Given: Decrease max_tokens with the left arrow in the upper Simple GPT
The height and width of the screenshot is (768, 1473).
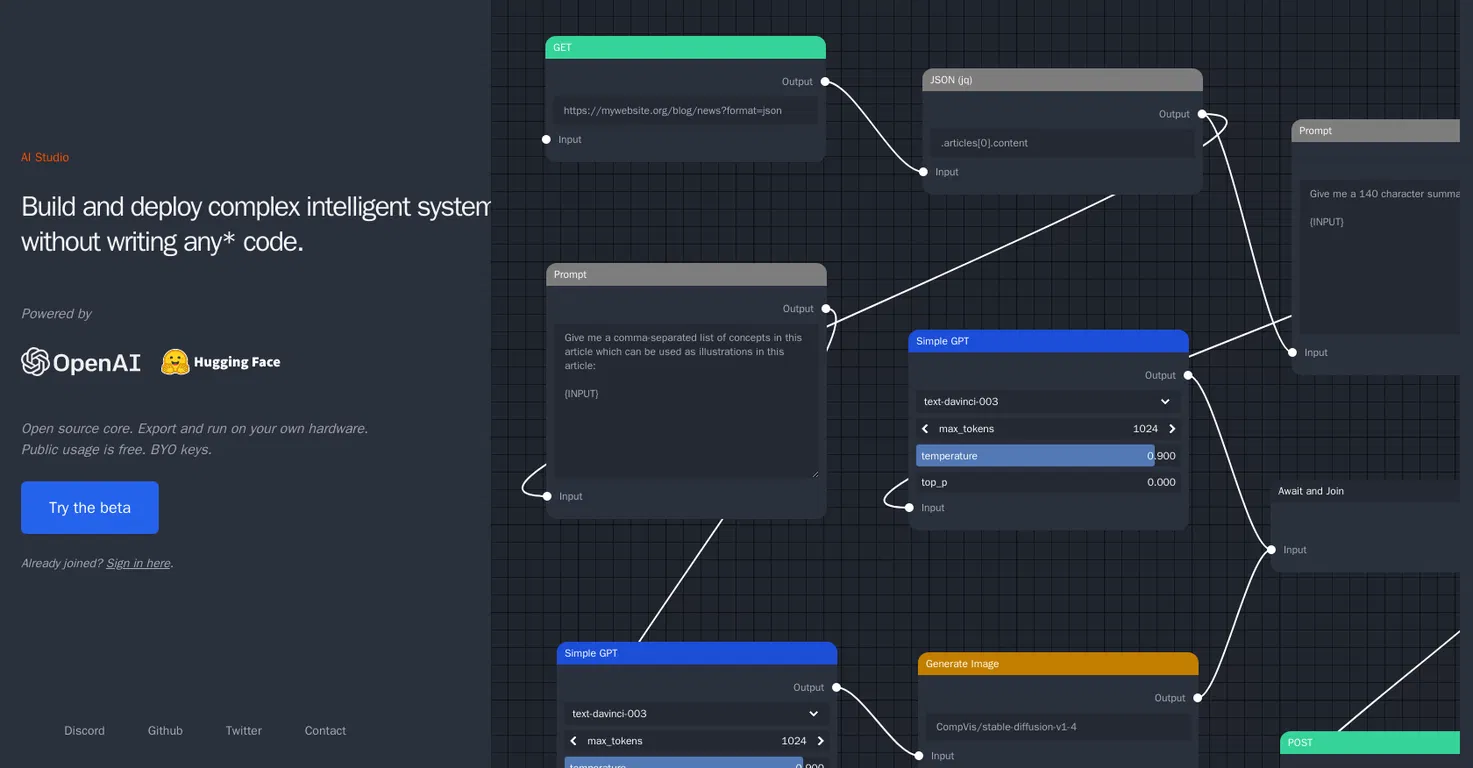Looking at the screenshot, I should point(925,429).
